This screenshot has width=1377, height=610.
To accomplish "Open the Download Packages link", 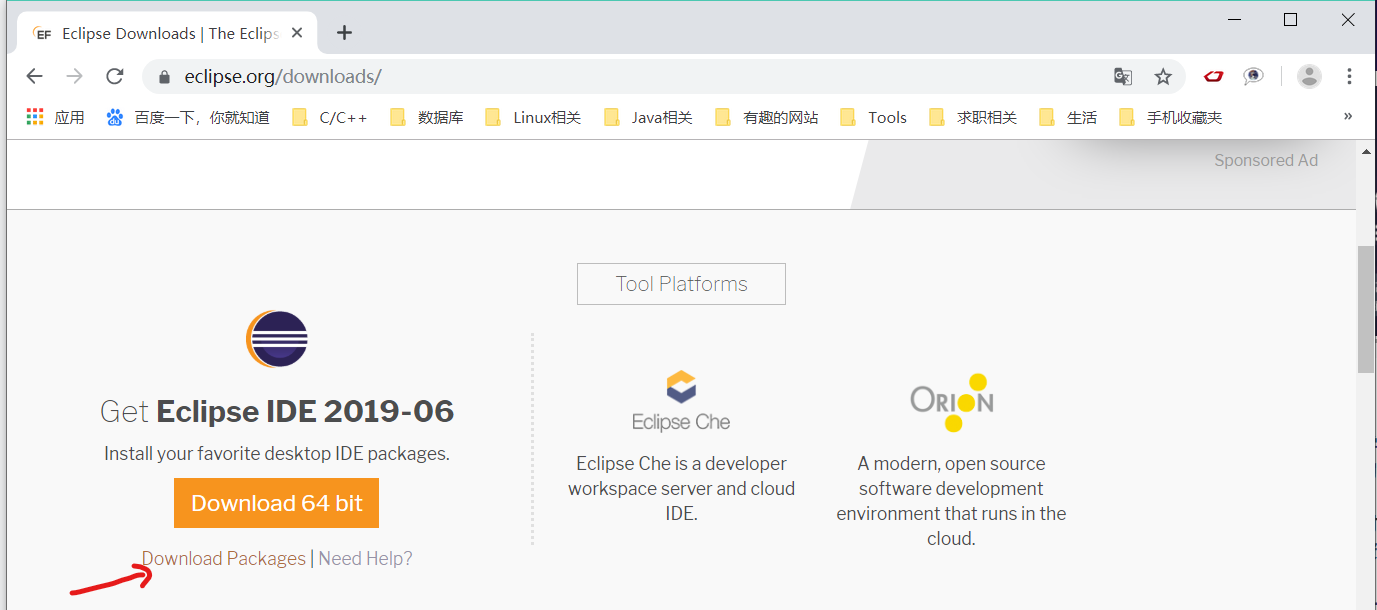I will 224,558.
